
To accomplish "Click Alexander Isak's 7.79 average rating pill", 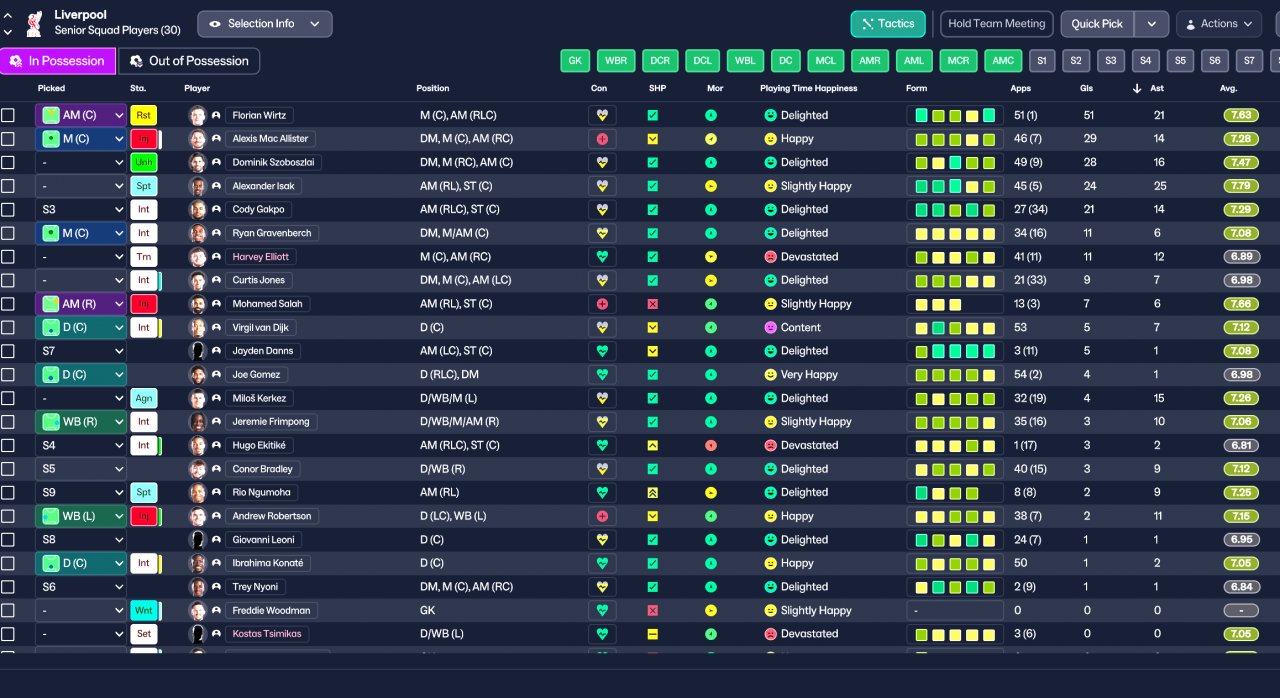I will 1241,186.
